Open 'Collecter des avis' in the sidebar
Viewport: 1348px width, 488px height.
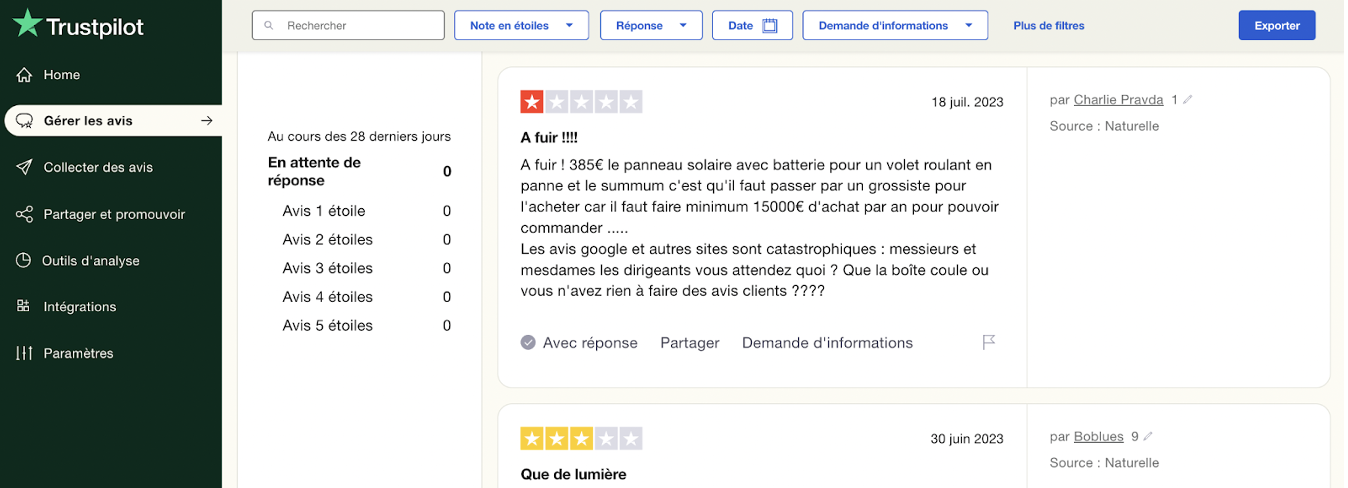pos(98,167)
